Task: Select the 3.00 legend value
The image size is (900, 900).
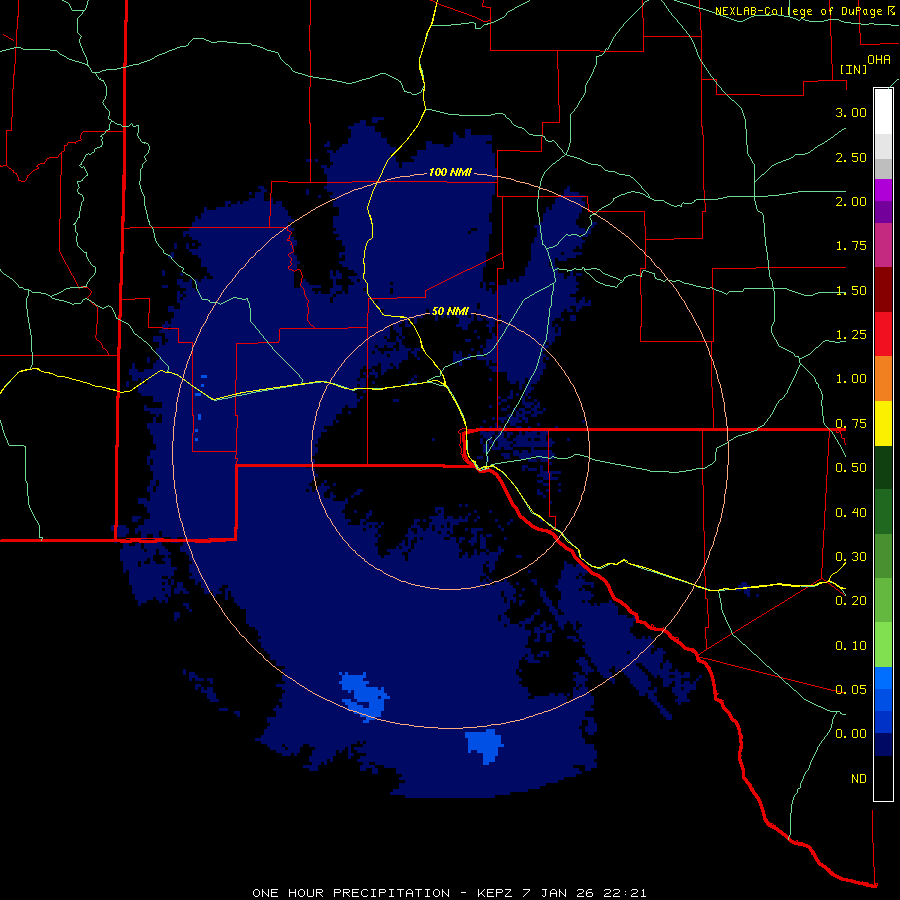Action: tap(851, 112)
